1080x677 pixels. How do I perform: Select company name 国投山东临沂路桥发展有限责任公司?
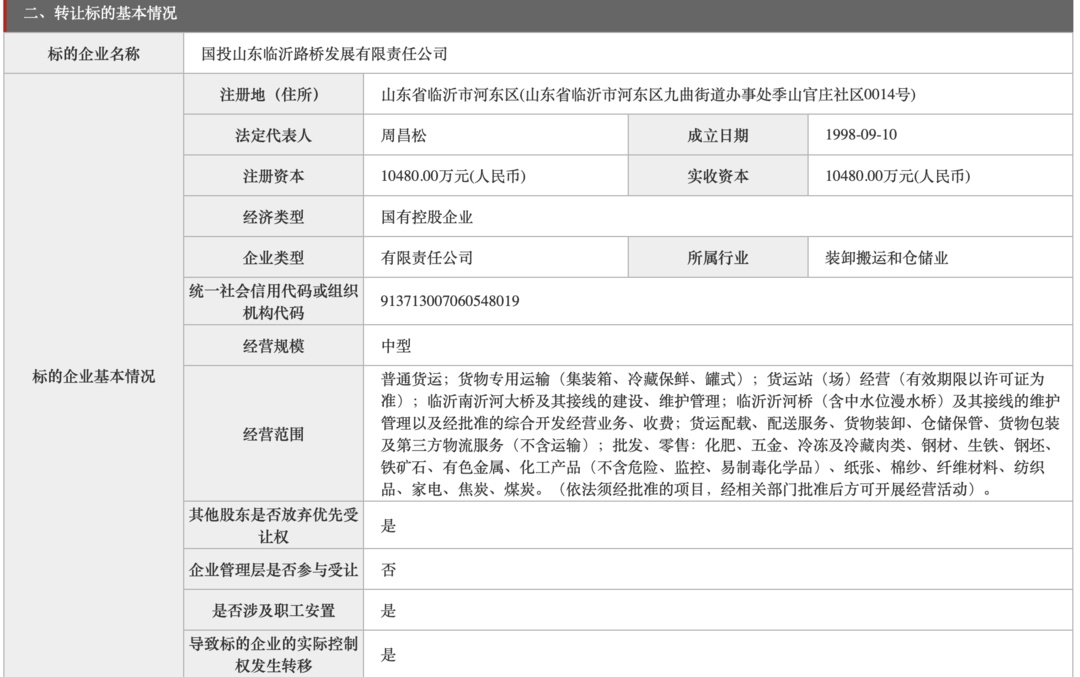coord(324,54)
